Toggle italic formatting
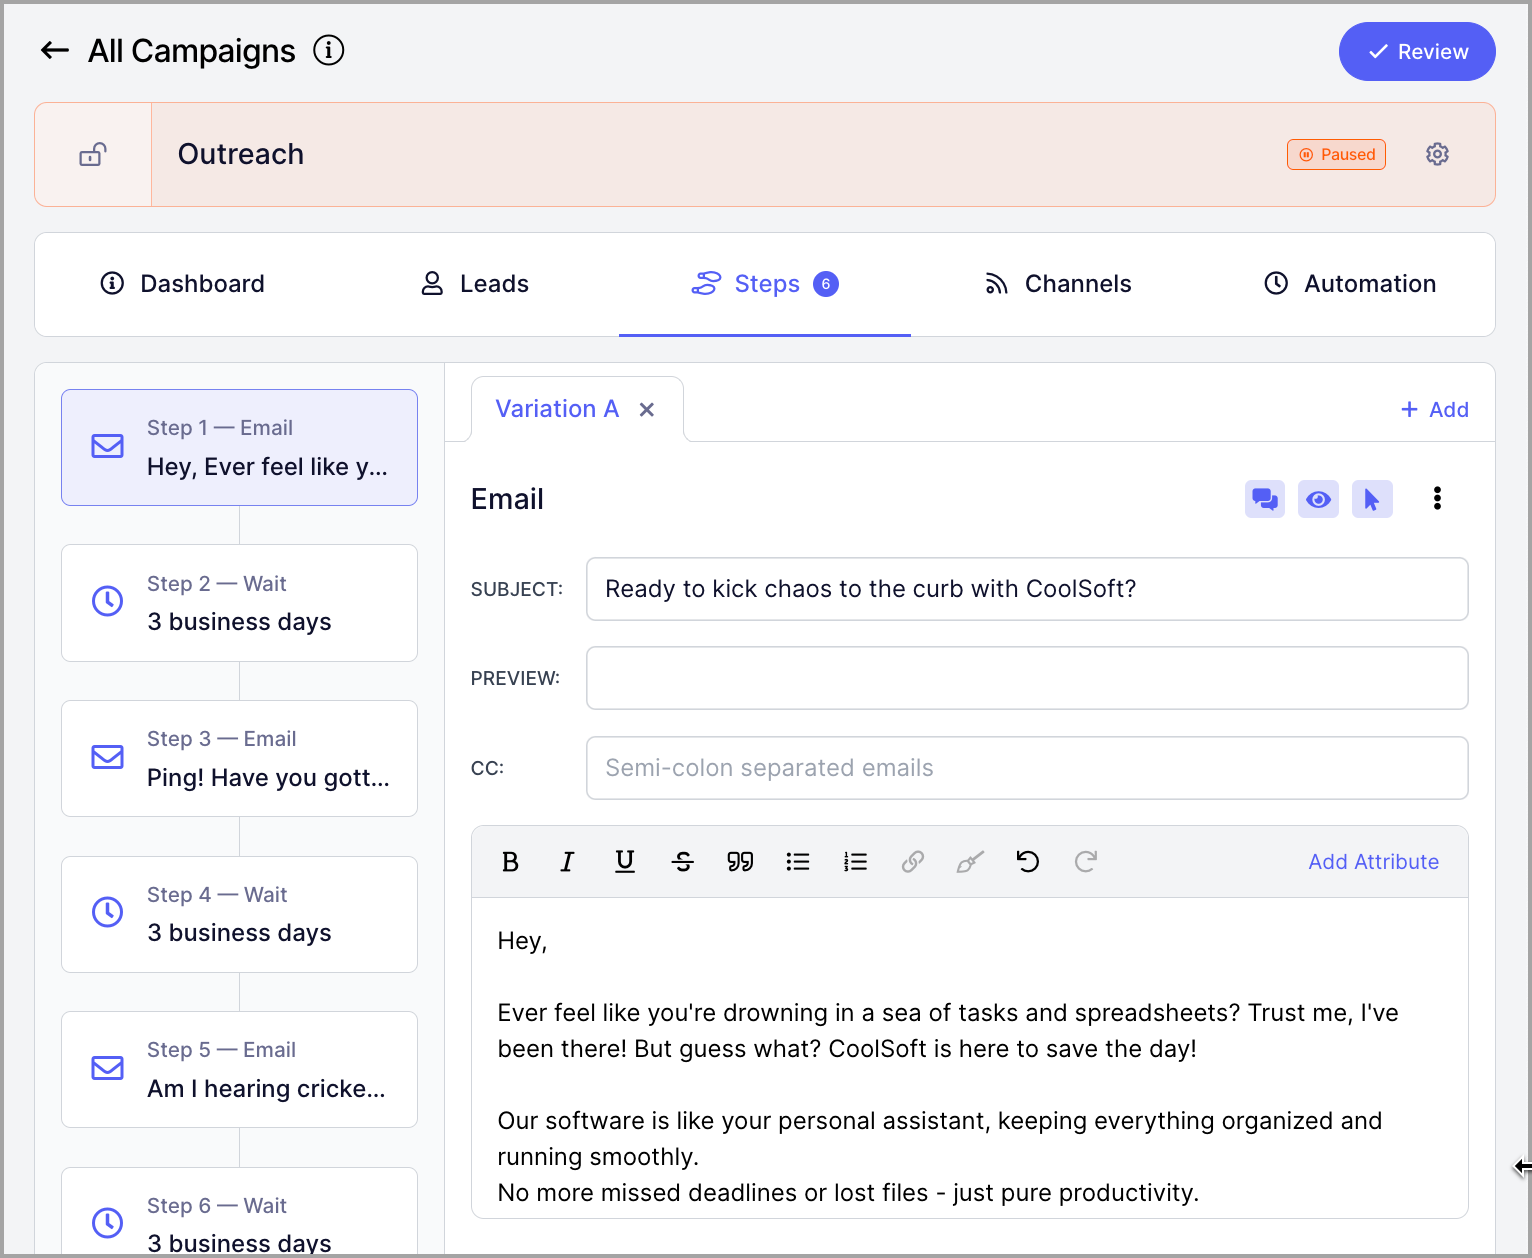This screenshot has width=1532, height=1258. pyautogui.click(x=567, y=862)
